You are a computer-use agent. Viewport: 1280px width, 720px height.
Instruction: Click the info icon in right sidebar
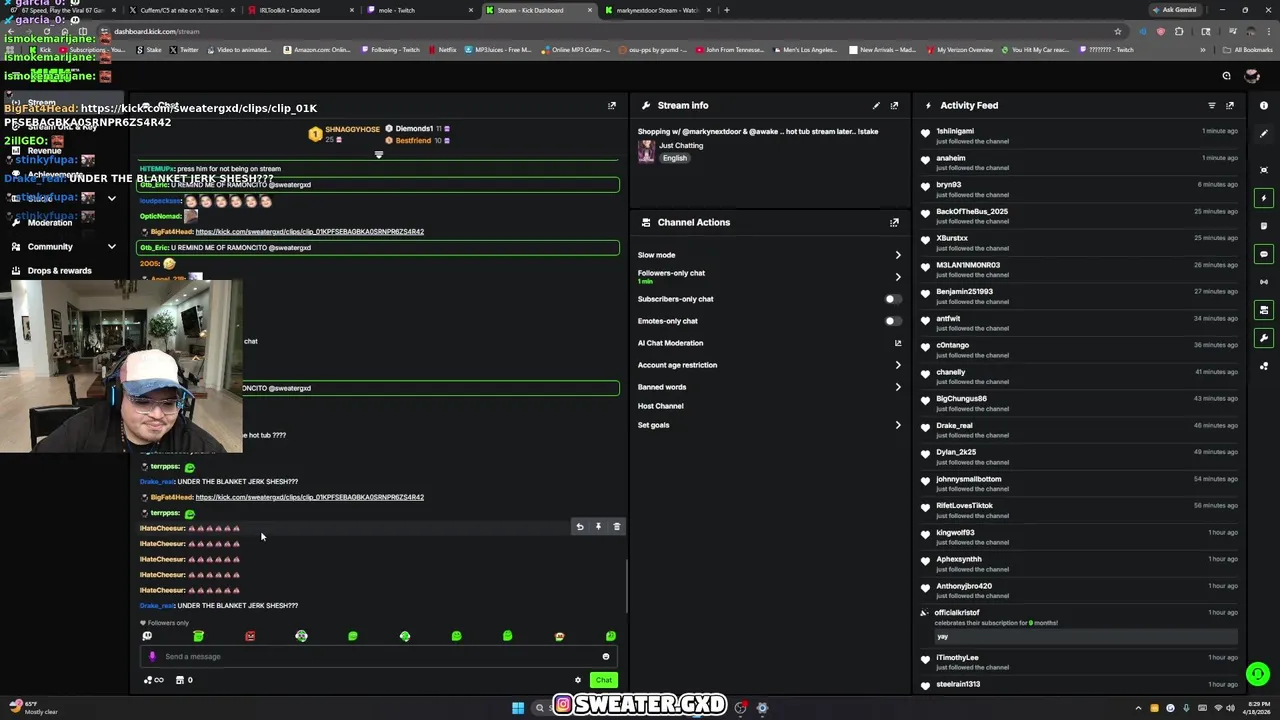coord(1264,105)
